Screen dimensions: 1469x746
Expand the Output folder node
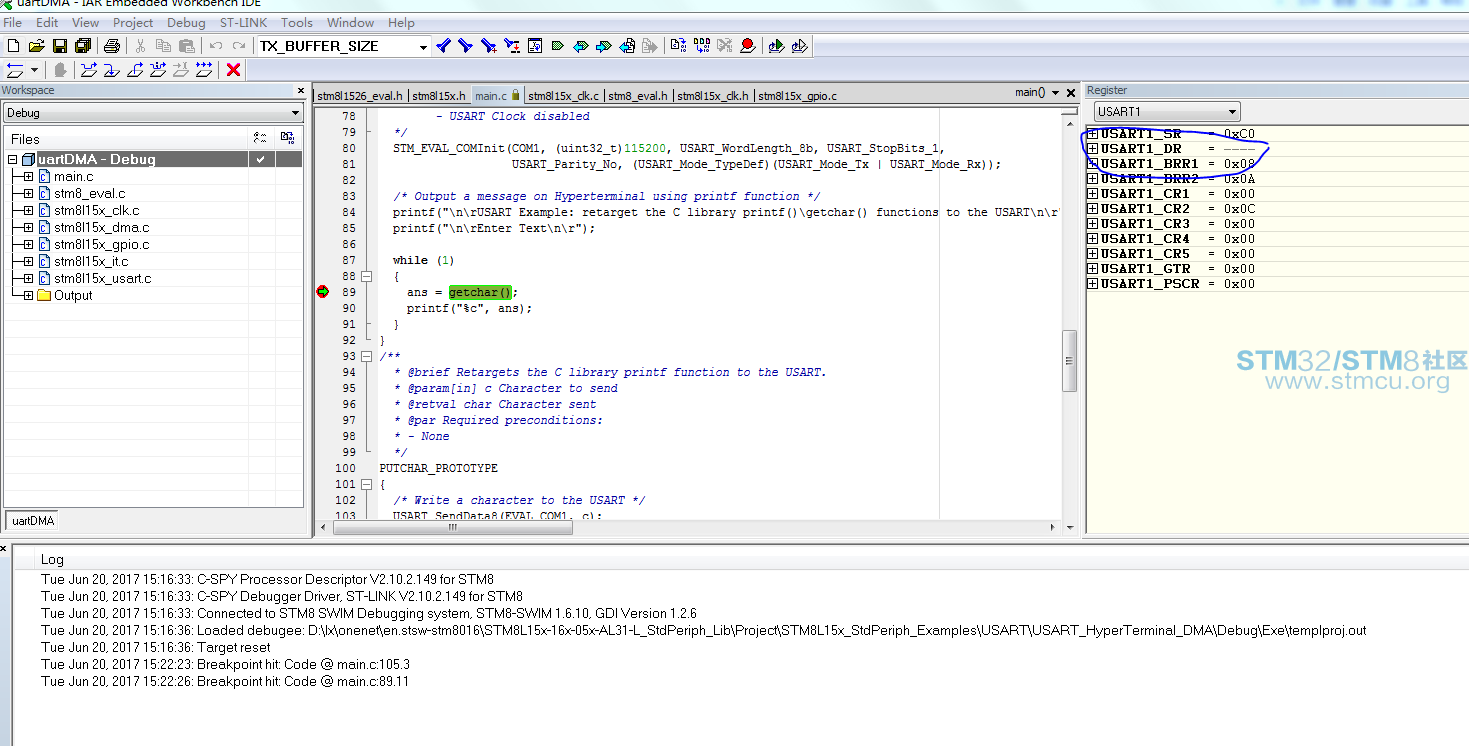point(28,296)
